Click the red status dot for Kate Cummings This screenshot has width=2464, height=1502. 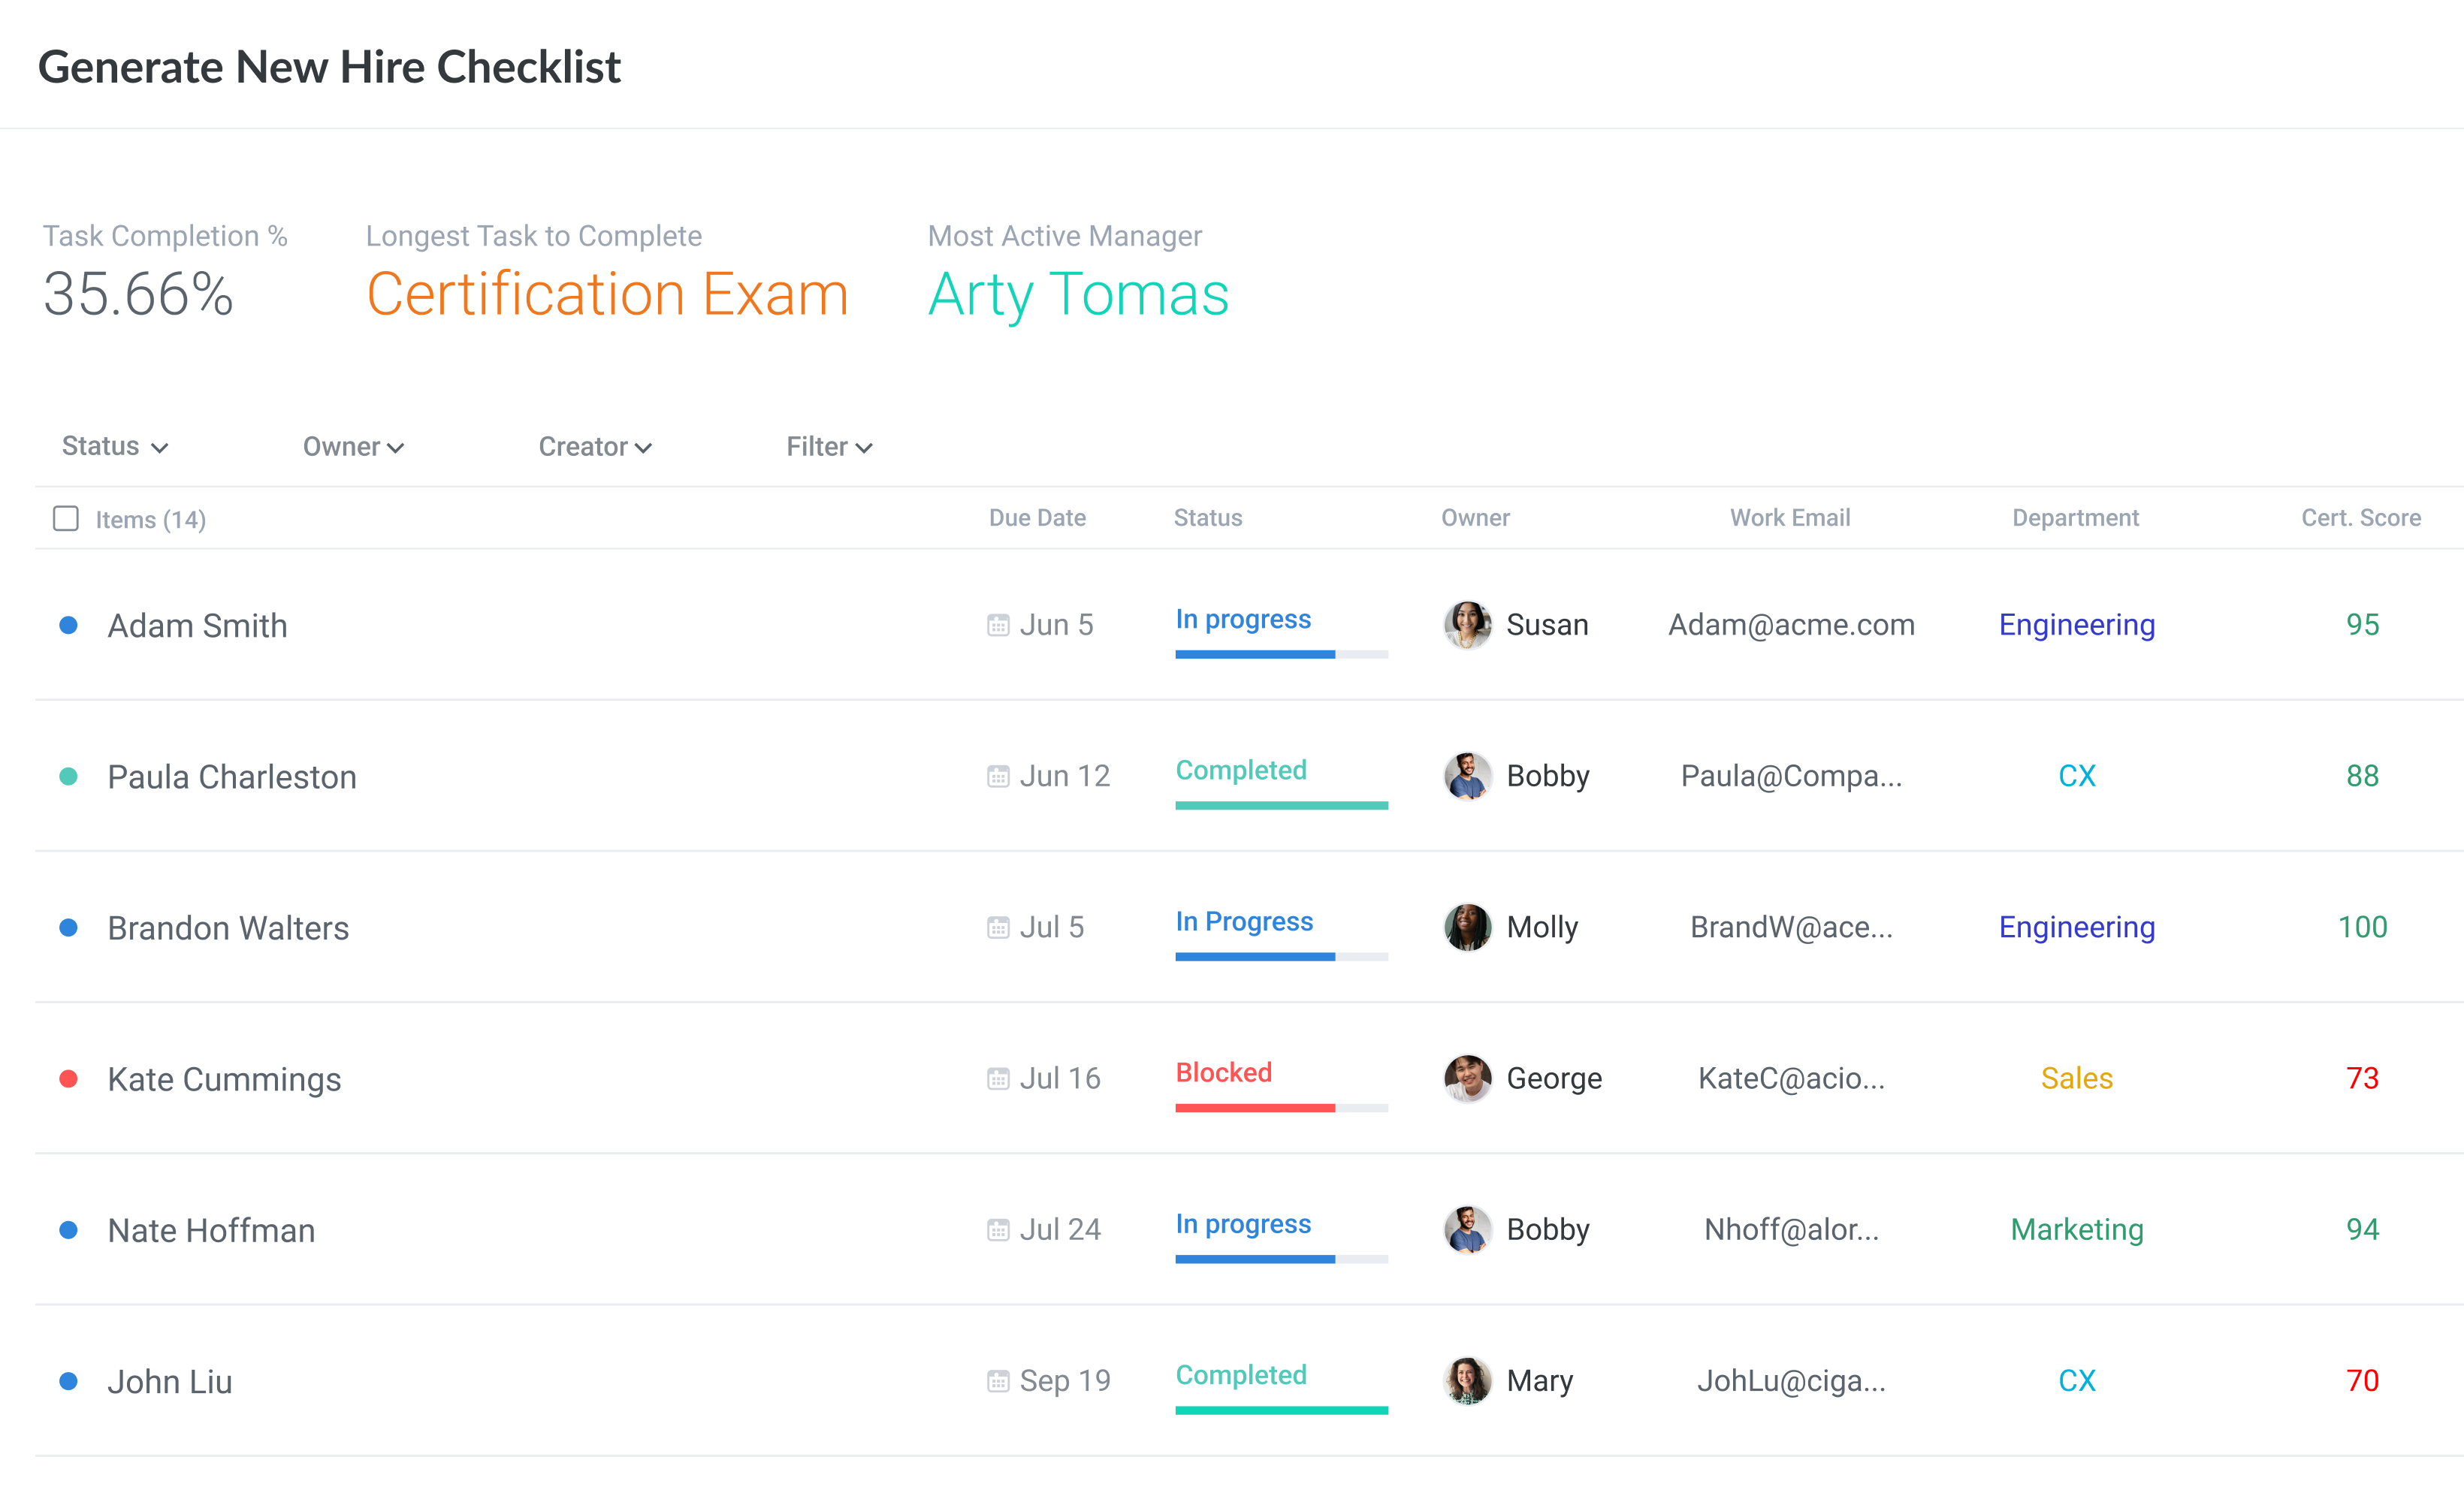[69, 1078]
